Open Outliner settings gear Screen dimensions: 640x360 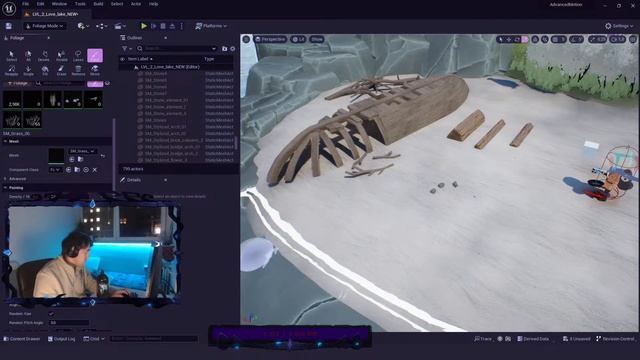click(x=233, y=49)
